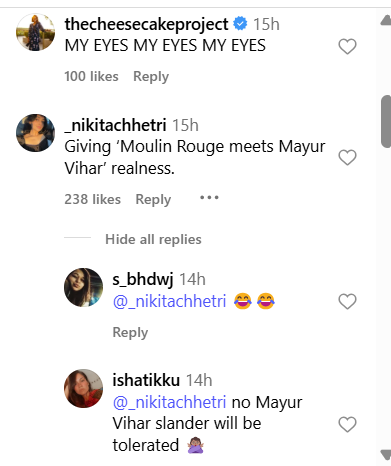The height and width of the screenshot is (466, 391).
Task: Like s_bhdwj's laughing emoji reply
Action: (347, 301)
